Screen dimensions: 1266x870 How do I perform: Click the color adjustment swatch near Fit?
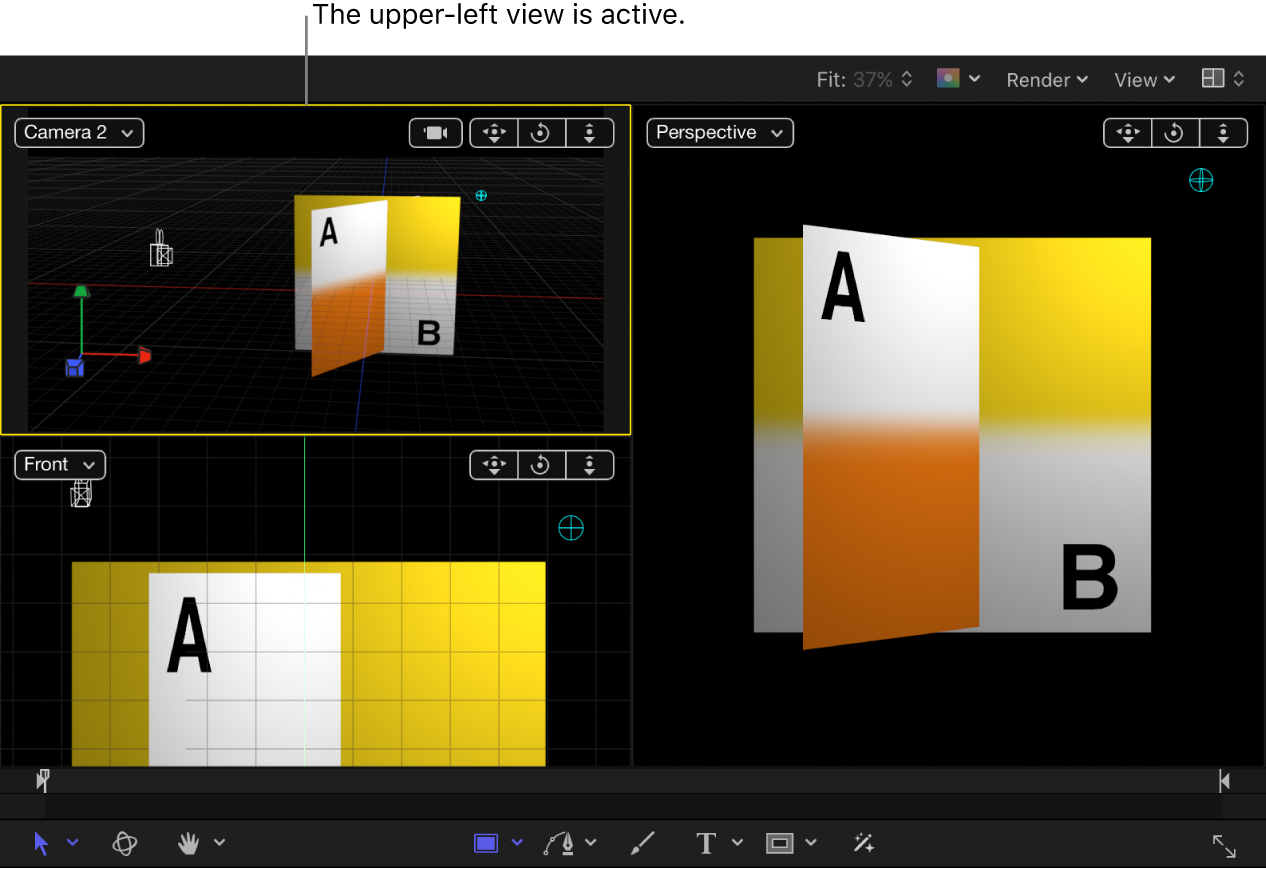tap(947, 76)
